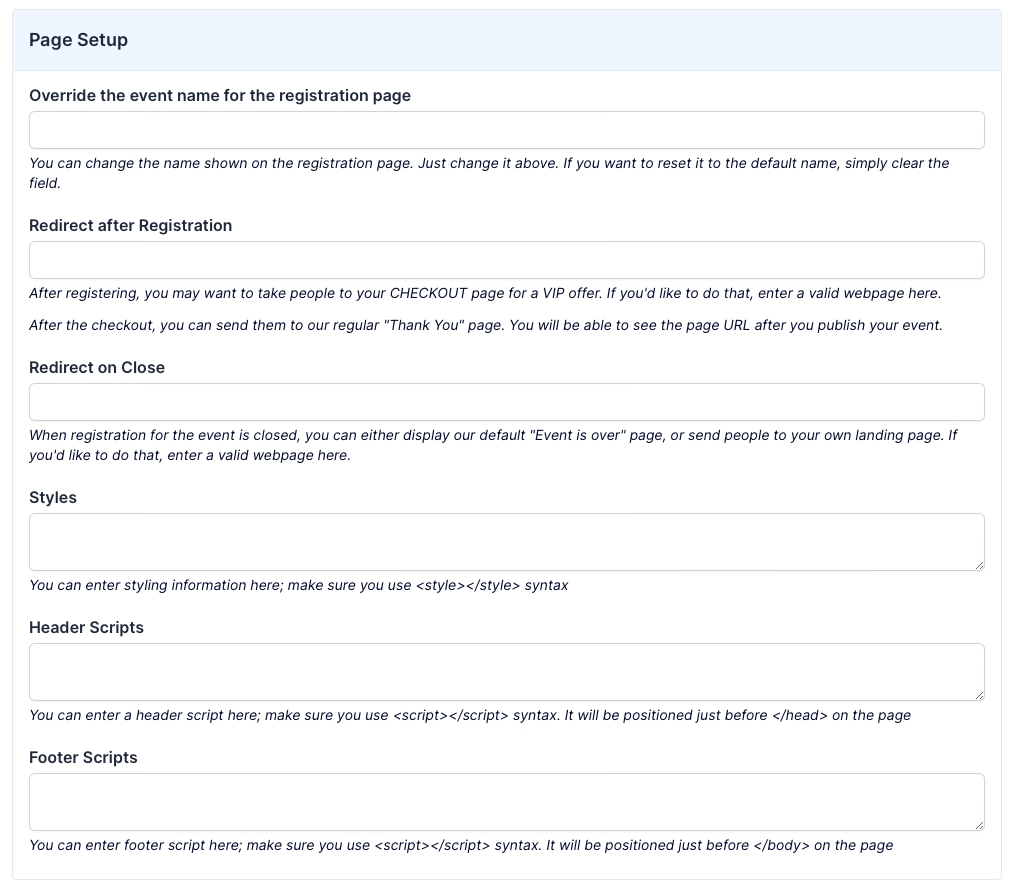Click the CHECKOUT page VIP offer hint

click(x=485, y=294)
